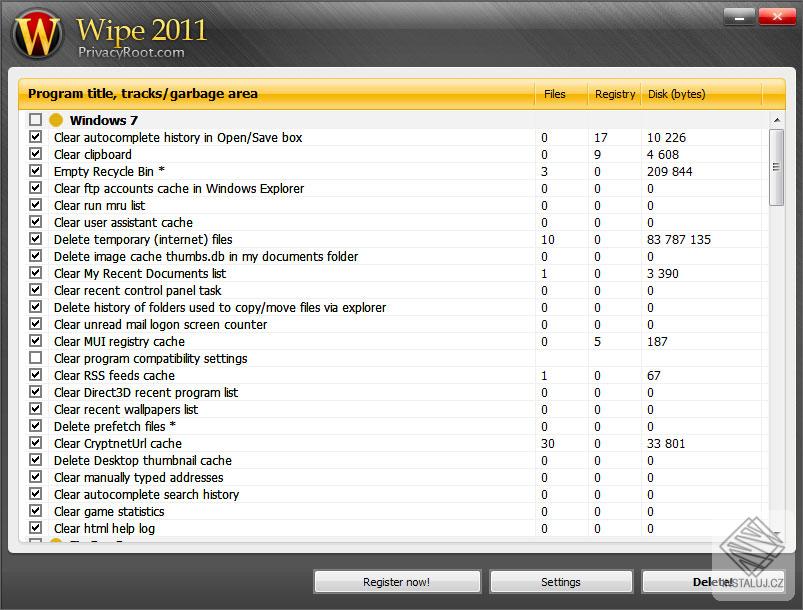Toggle Delete prefetch files checkbox
The height and width of the screenshot is (610, 803).
click(35, 426)
